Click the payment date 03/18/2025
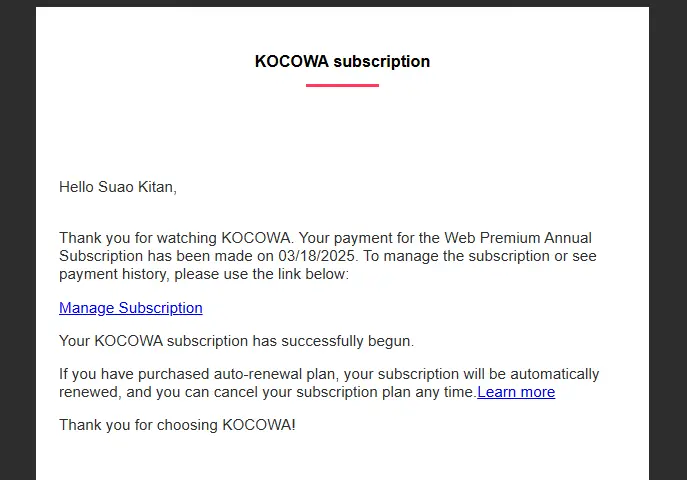Viewport: 687px width, 485px height. (318, 256)
